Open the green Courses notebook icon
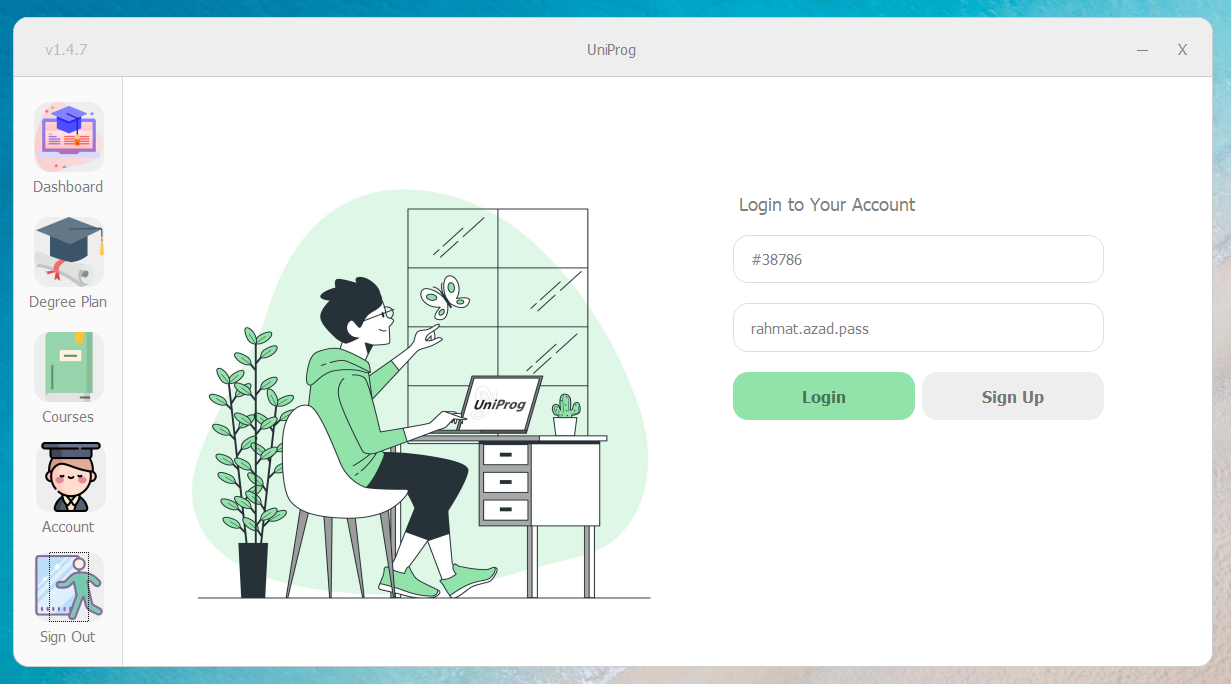This screenshot has height=684, width=1231. [68, 367]
